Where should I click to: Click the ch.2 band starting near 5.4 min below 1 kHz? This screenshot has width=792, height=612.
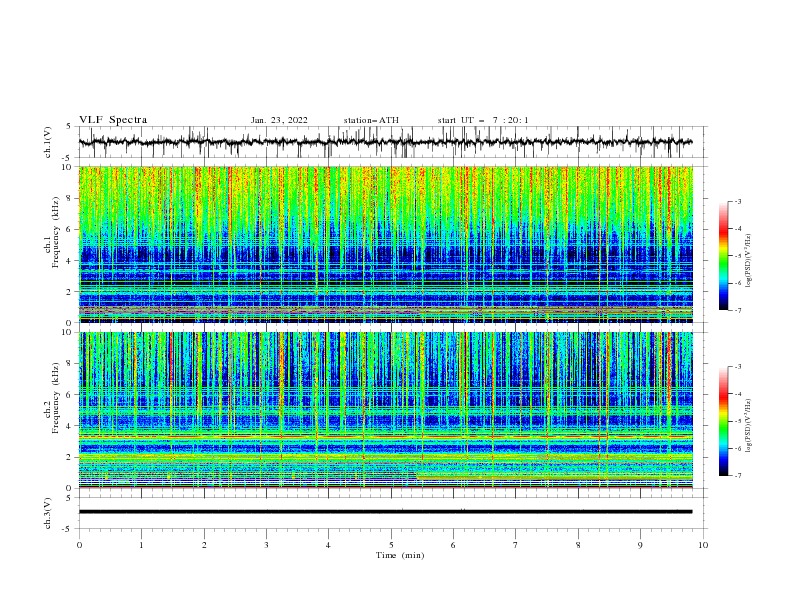pos(554,477)
